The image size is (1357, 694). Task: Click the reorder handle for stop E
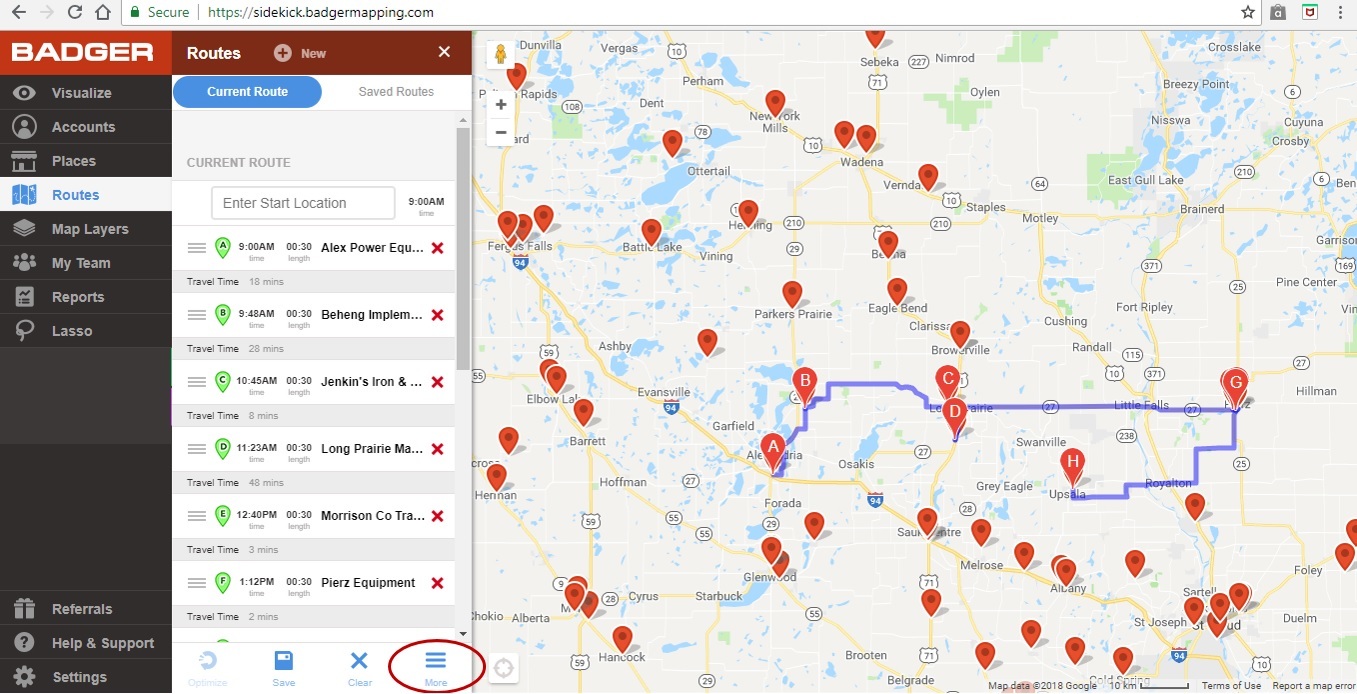tap(197, 516)
